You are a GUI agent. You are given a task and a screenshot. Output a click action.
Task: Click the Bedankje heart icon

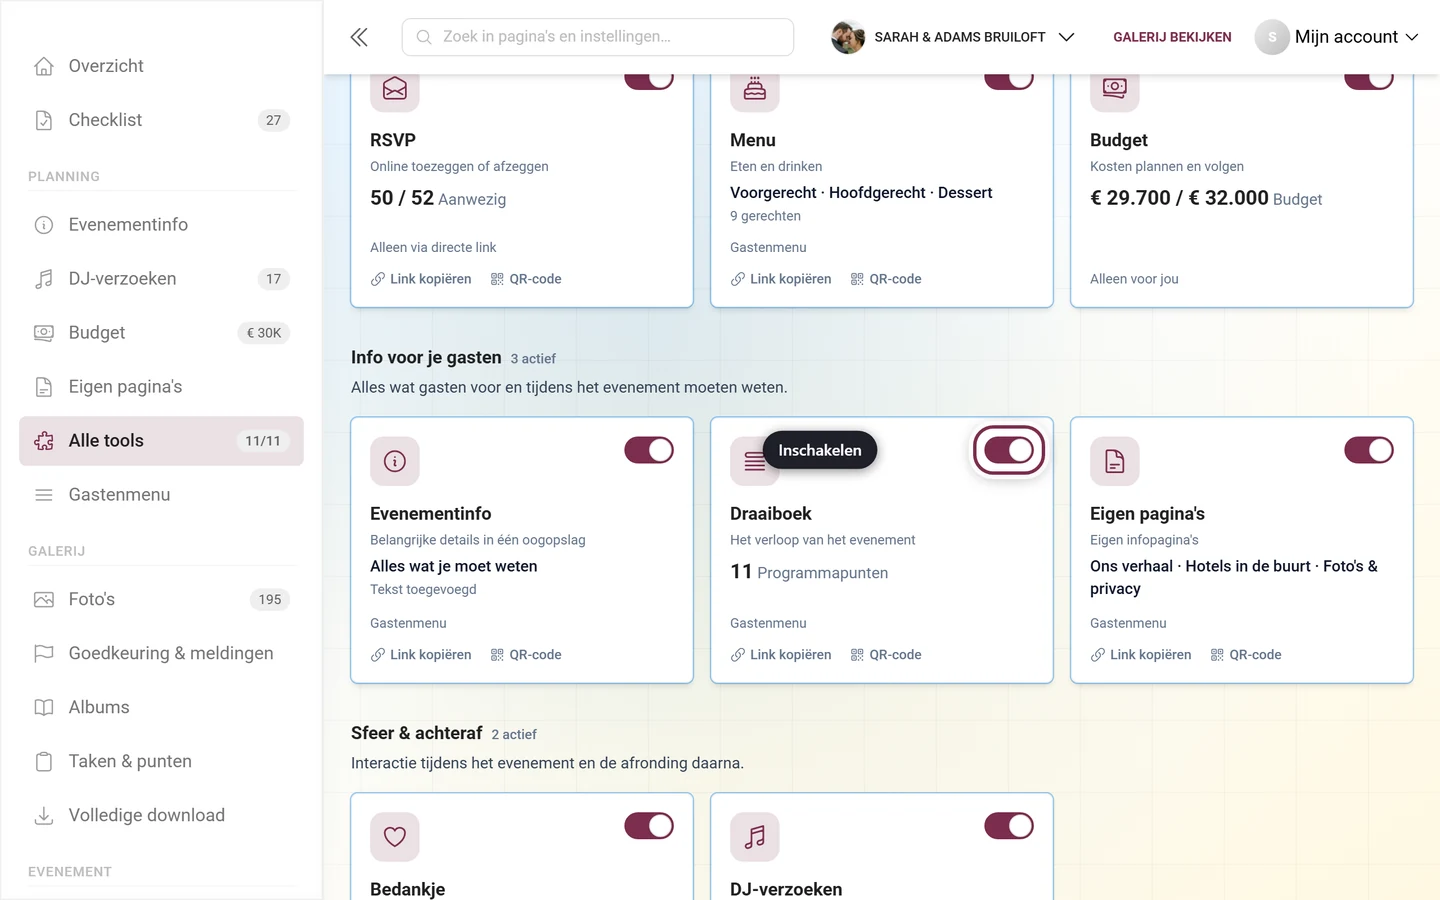tap(395, 837)
